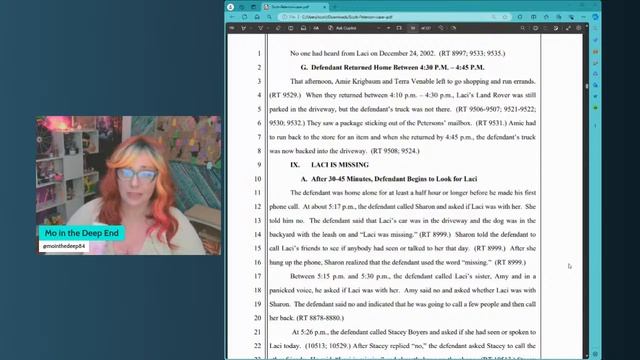Image resolution: width=640 pixels, height=360 pixels.
Task: Click the settings gear at sidebar bottom
Action: tap(595, 354)
